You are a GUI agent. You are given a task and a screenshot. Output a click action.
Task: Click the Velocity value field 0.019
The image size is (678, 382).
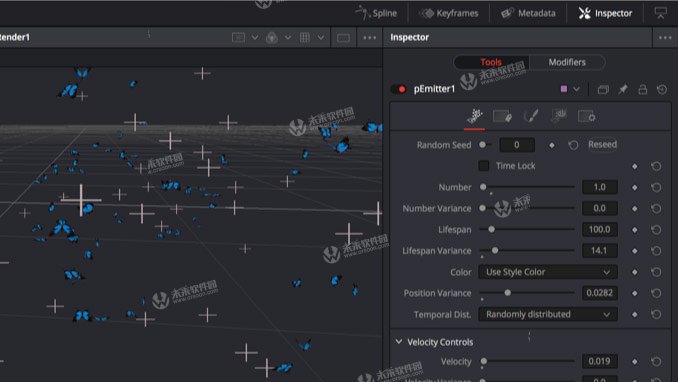pos(600,361)
